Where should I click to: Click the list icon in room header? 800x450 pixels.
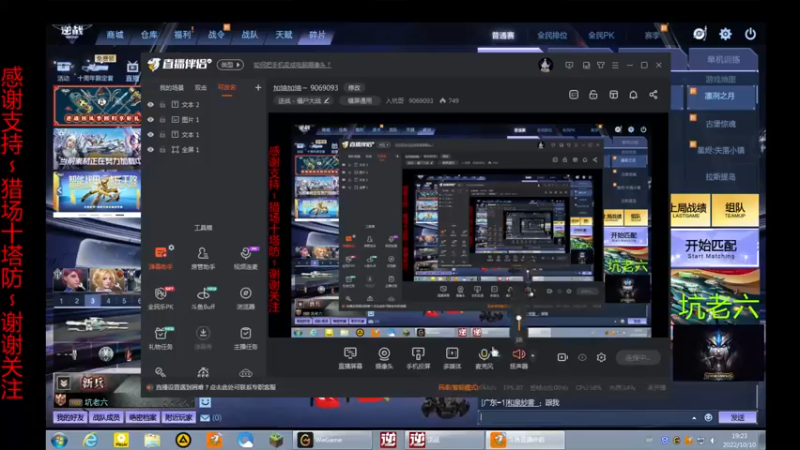point(573,95)
